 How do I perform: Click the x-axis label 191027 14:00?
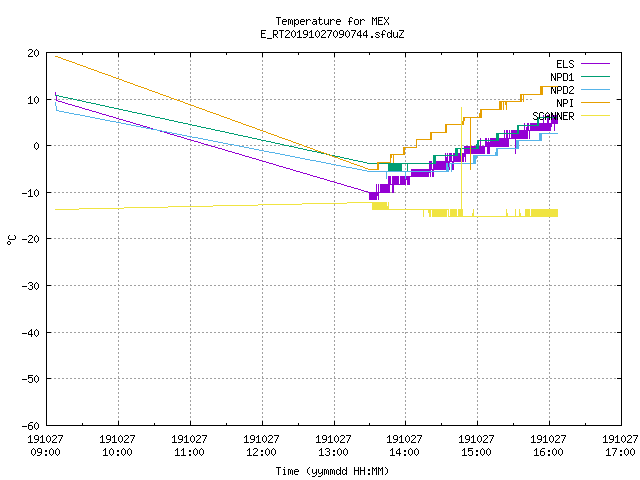(404, 446)
